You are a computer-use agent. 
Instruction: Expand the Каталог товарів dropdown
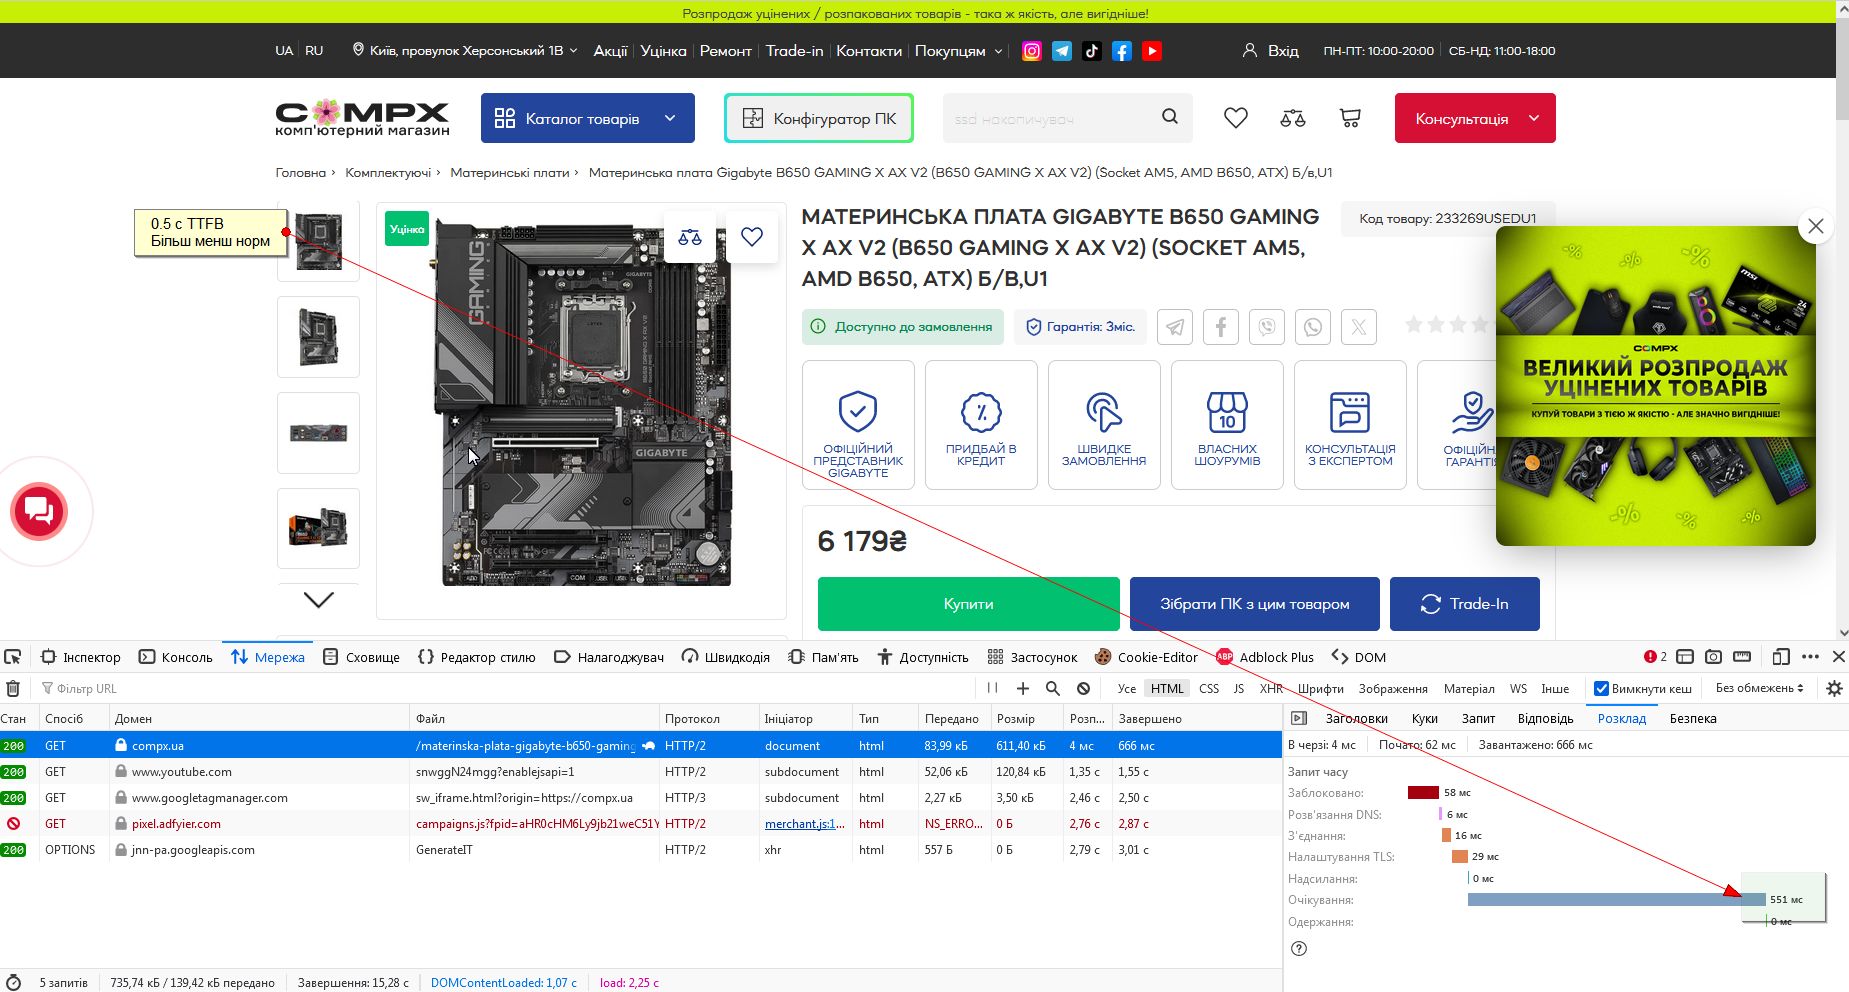point(587,118)
